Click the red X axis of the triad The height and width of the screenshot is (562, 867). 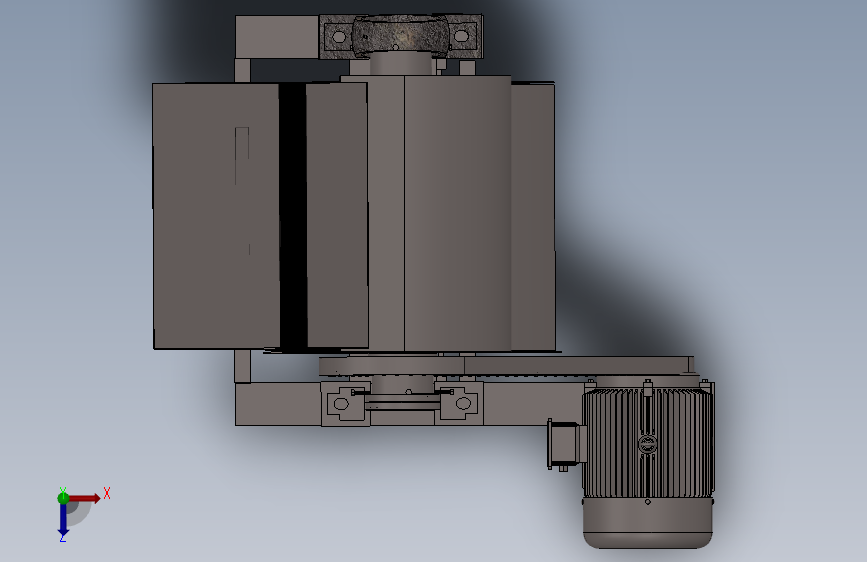[x=84, y=498]
